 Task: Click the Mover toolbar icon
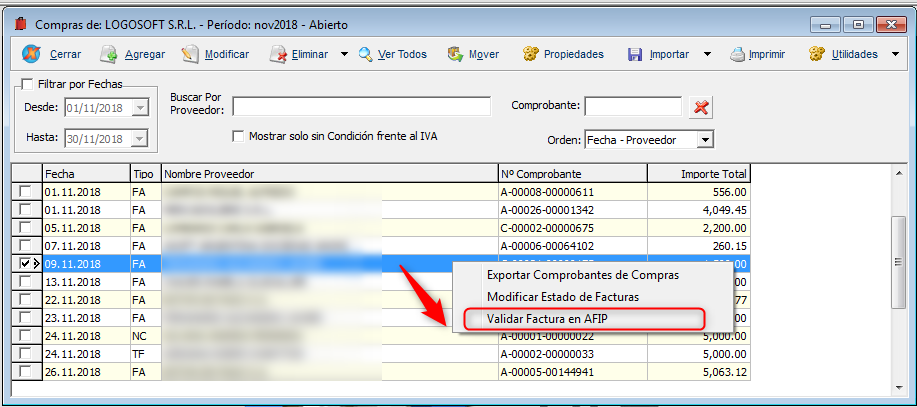point(456,54)
